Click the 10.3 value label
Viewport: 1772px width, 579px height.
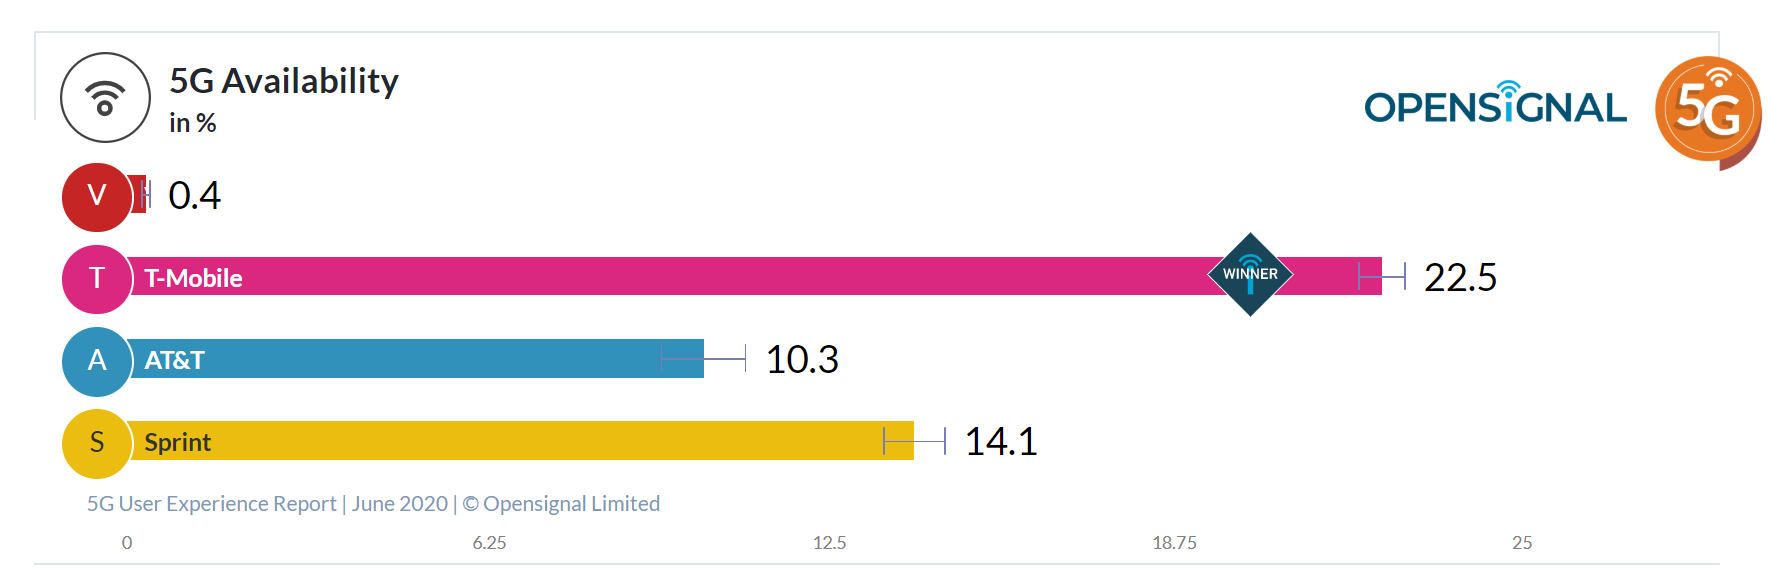802,360
